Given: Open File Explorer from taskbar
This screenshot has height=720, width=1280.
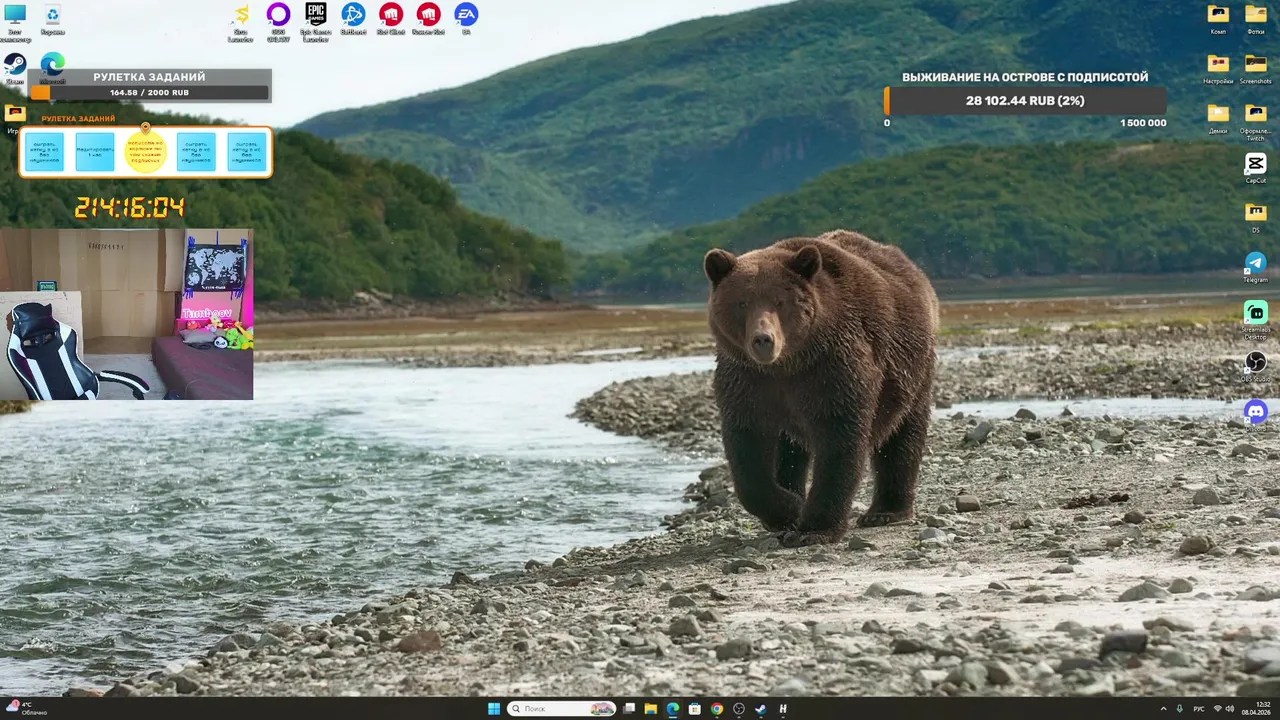Looking at the screenshot, I should pyautogui.click(x=651, y=709).
